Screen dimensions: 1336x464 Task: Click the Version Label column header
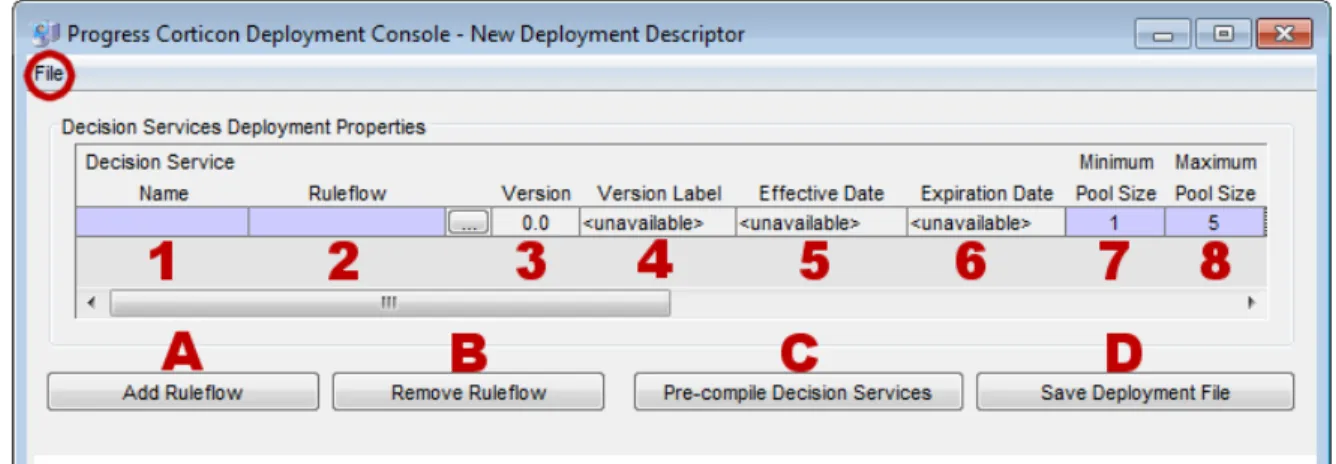click(659, 193)
